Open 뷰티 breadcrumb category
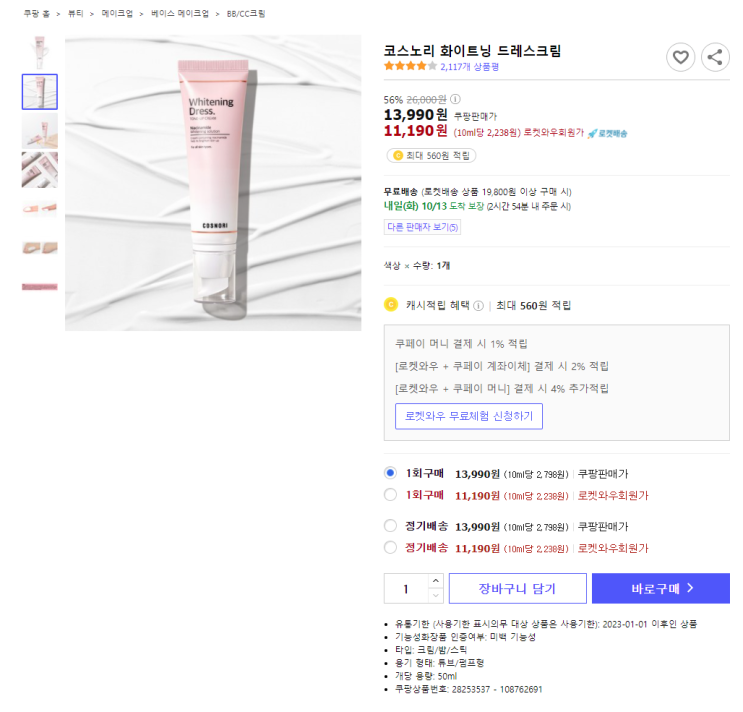The height and width of the screenshot is (712, 743). tap(75, 14)
